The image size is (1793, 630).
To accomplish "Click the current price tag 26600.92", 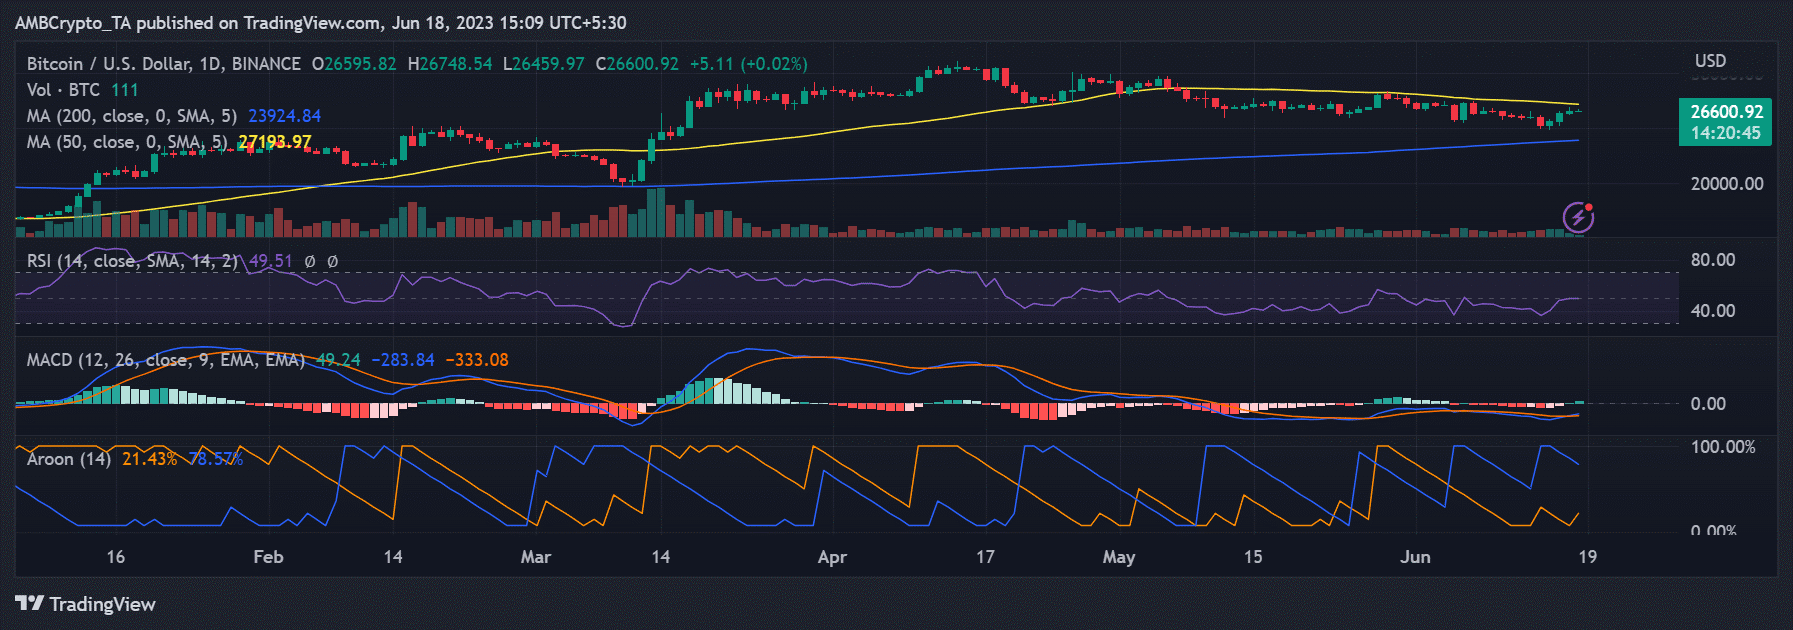I will 1726,112.
